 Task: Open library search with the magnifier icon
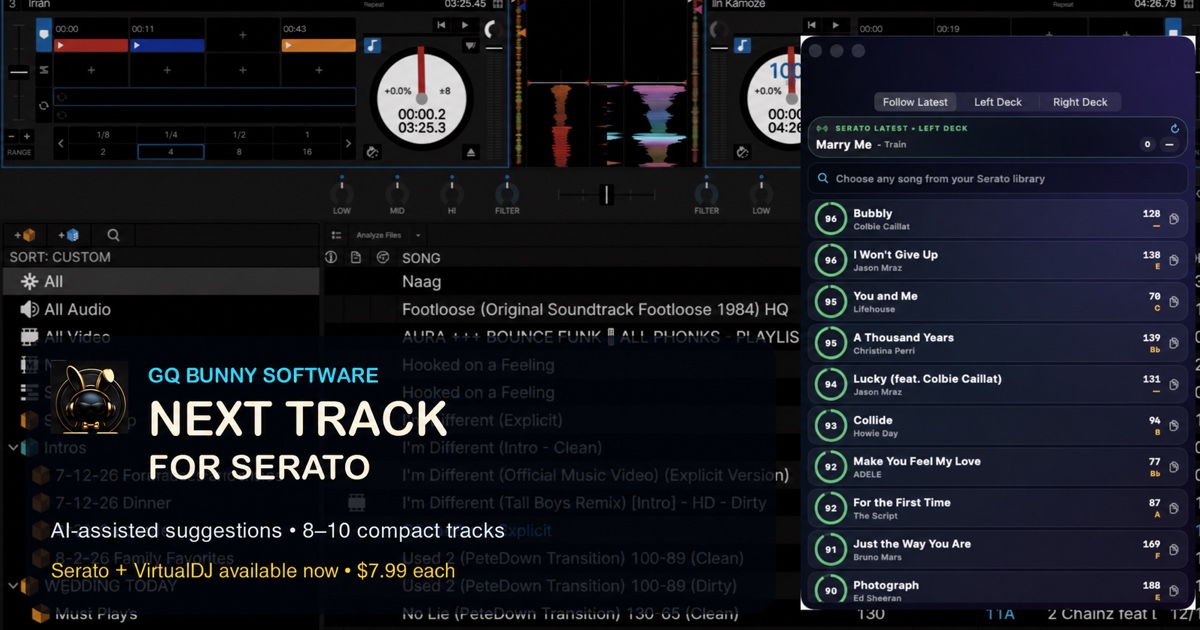point(113,235)
